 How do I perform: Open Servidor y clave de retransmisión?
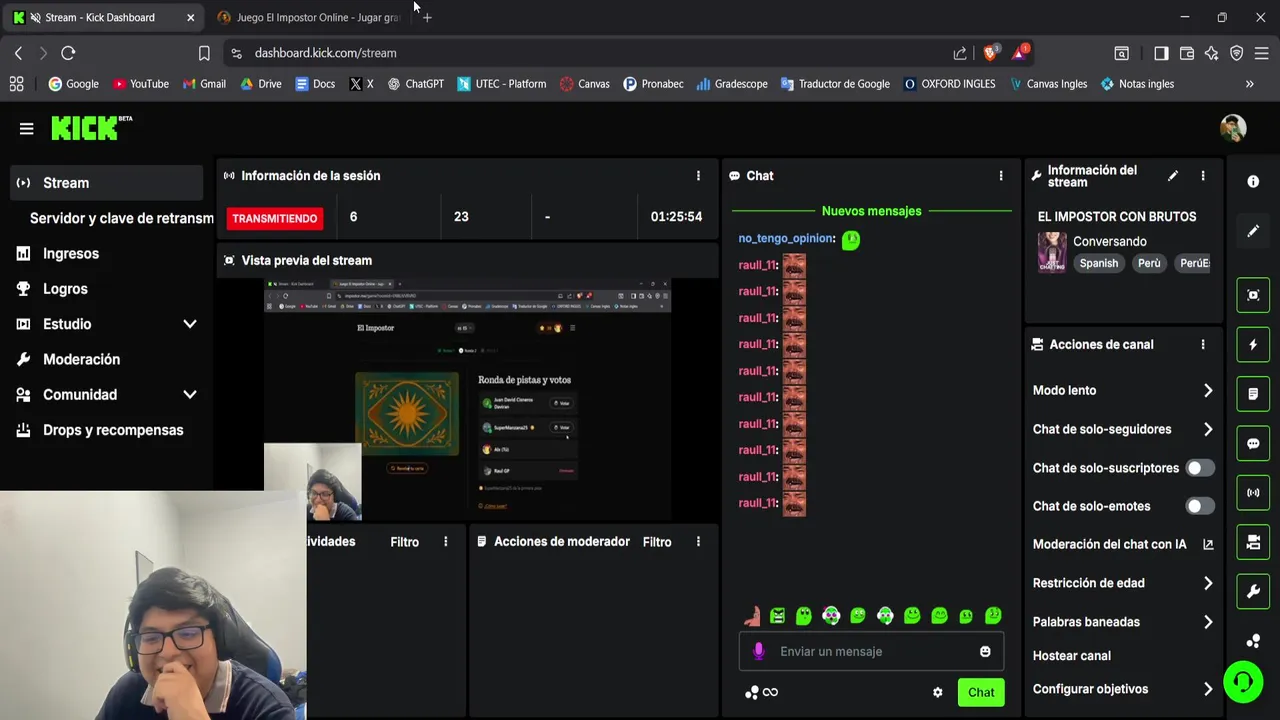122,218
